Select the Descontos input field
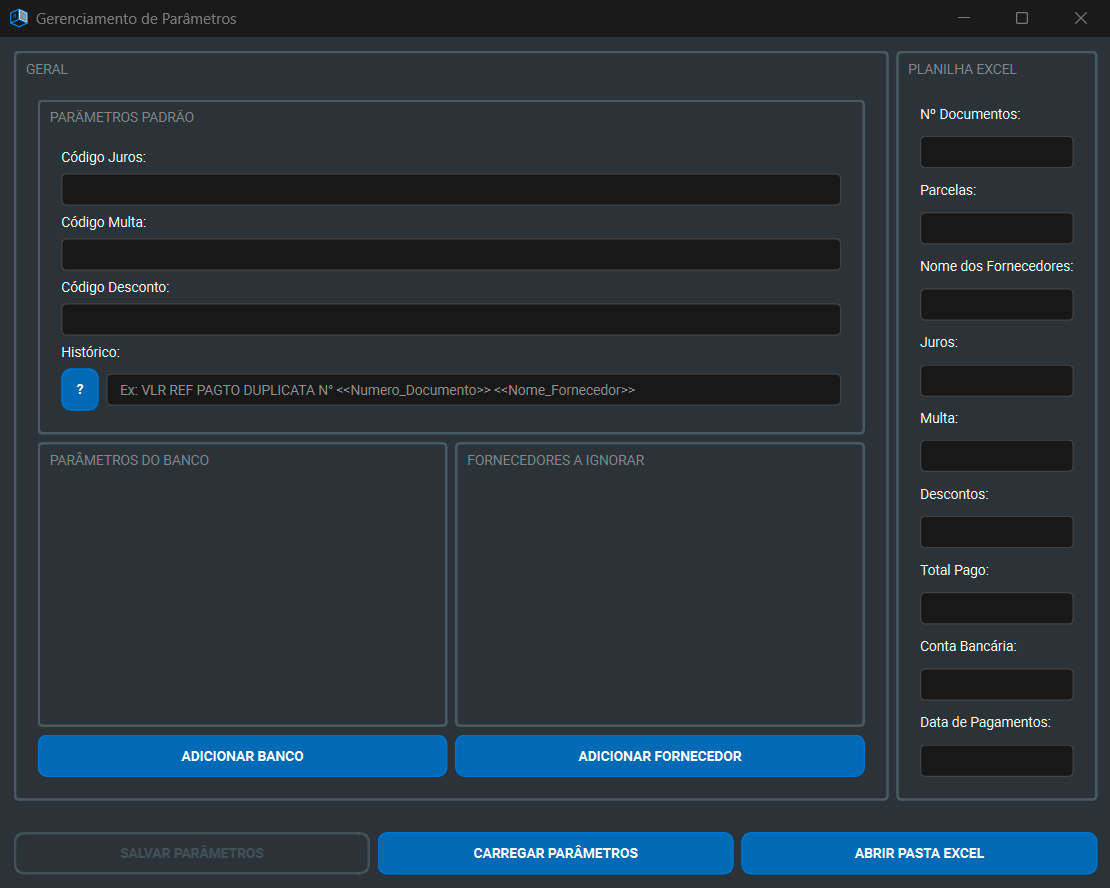The height and width of the screenshot is (888, 1110). [996, 532]
